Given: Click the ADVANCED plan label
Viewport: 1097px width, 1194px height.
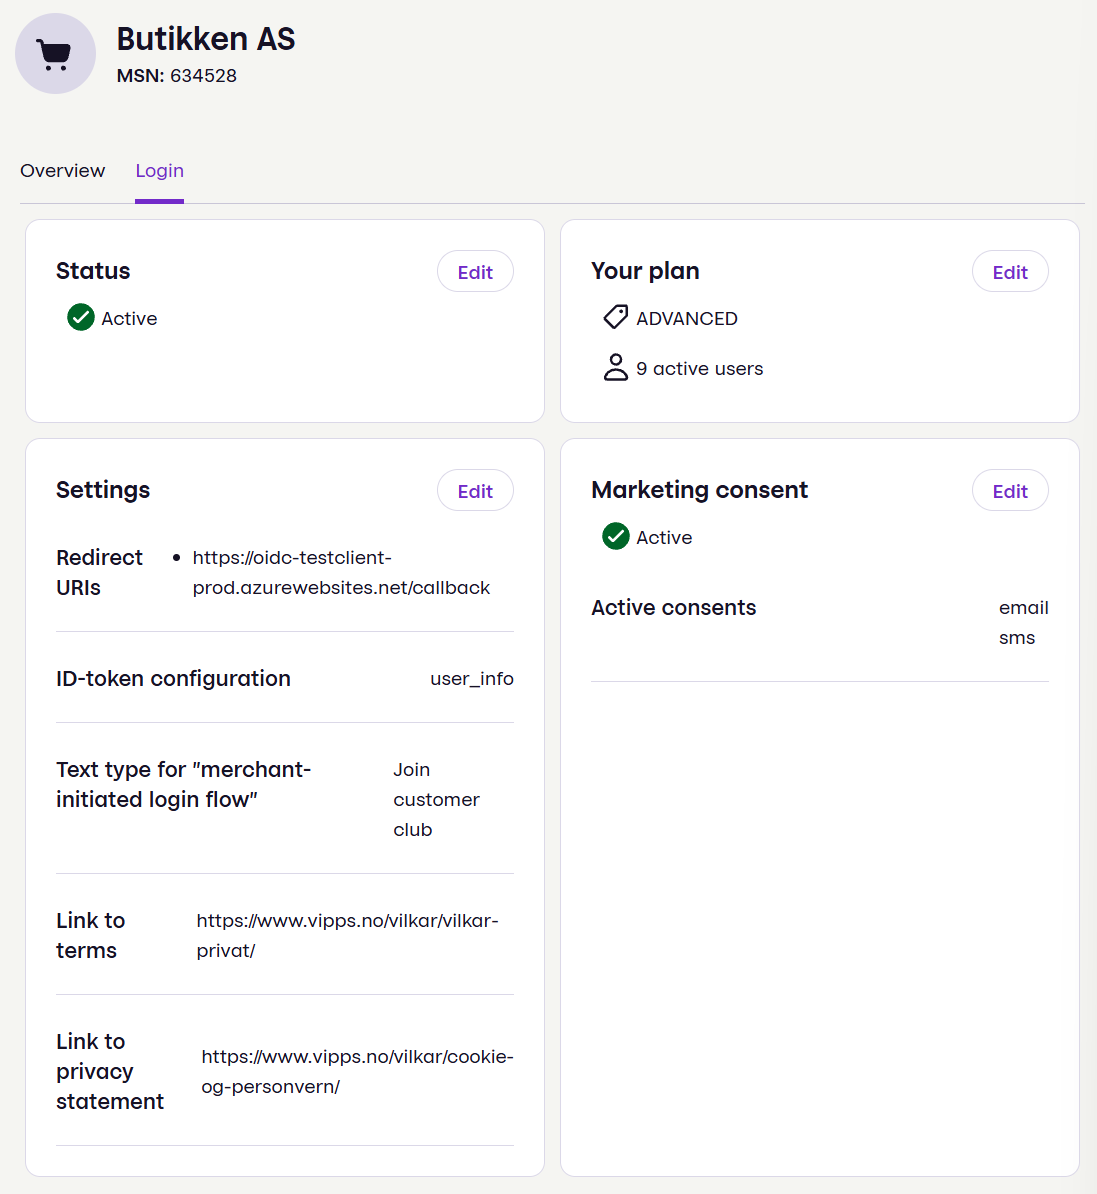Looking at the screenshot, I should [686, 318].
